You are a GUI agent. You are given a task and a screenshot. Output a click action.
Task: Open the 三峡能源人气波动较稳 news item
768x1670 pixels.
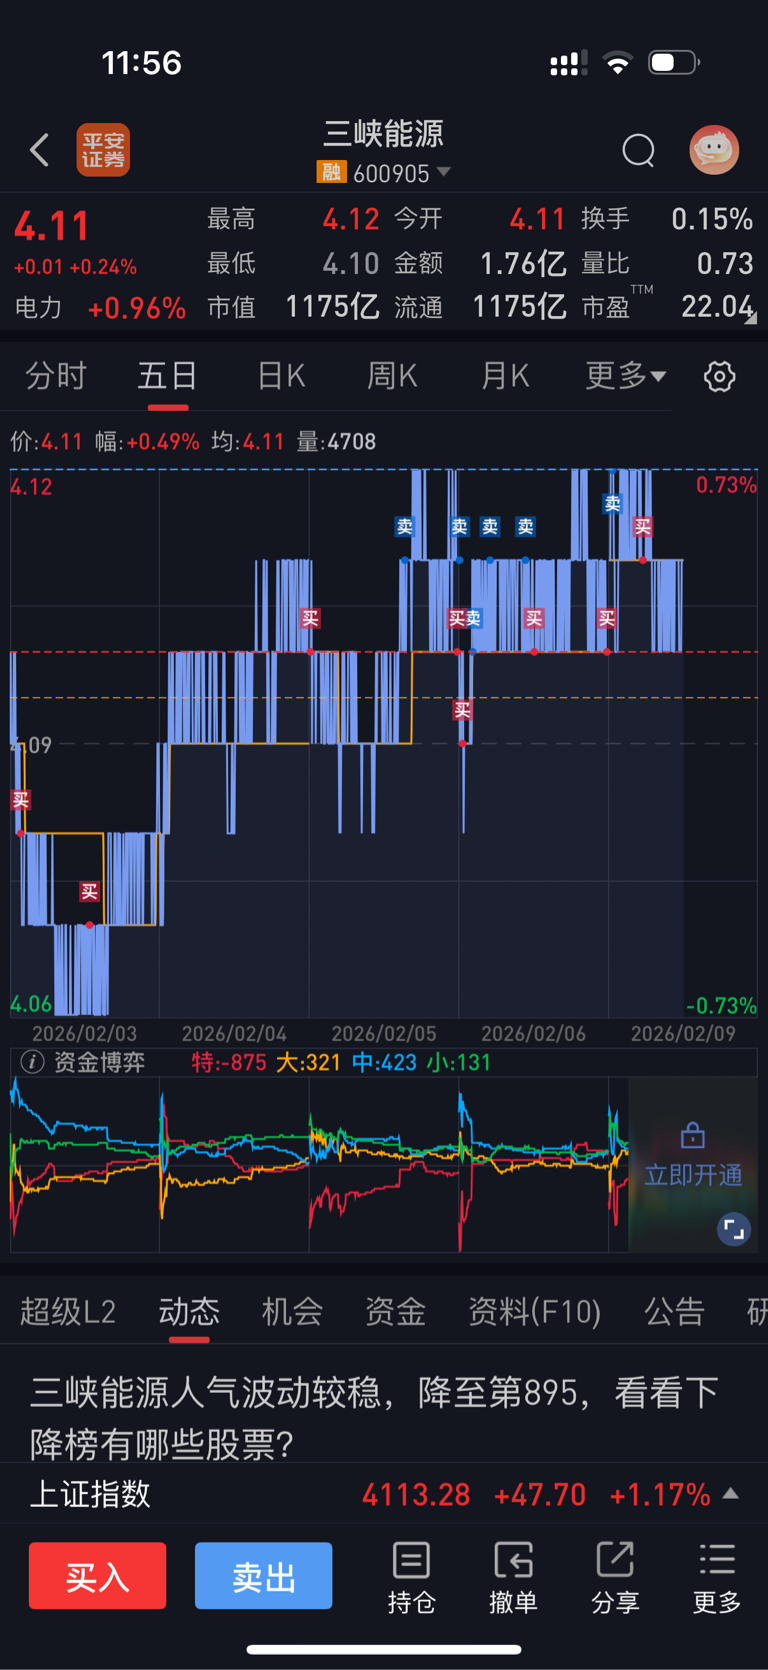[x=376, y=1417]
